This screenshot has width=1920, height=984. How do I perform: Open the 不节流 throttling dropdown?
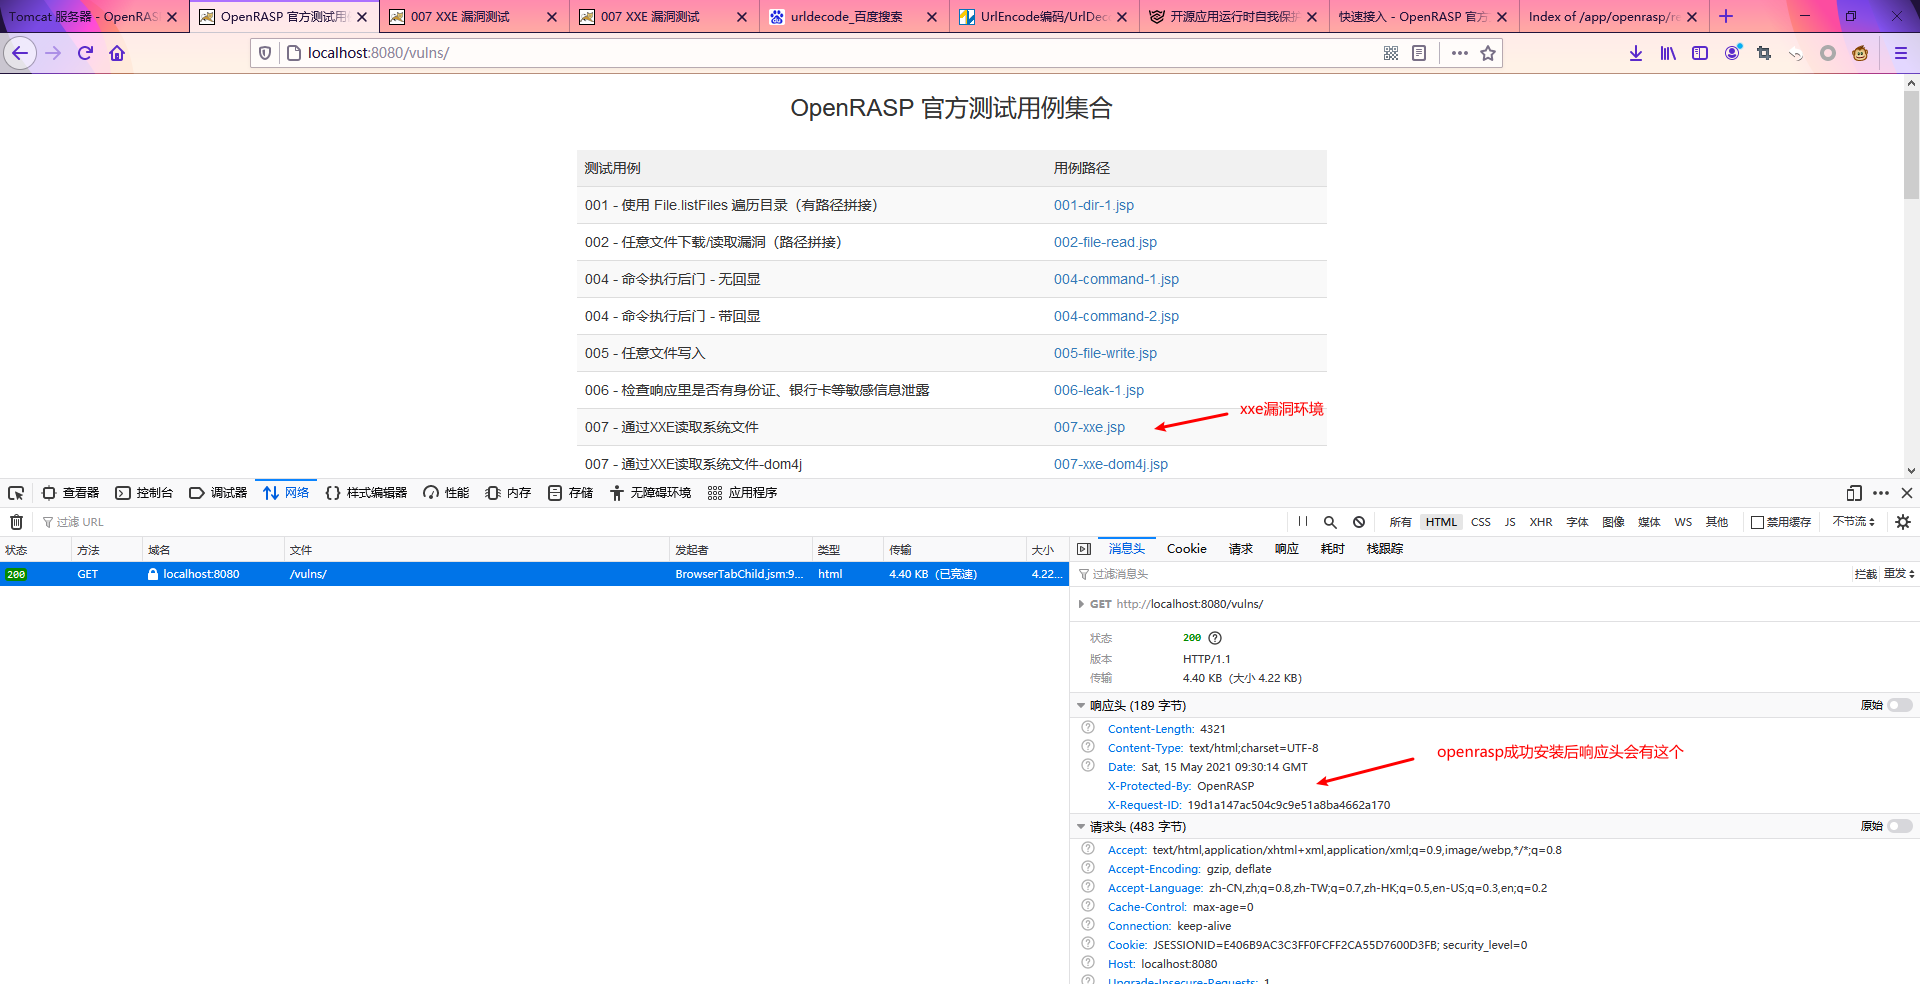point(1853,522)
